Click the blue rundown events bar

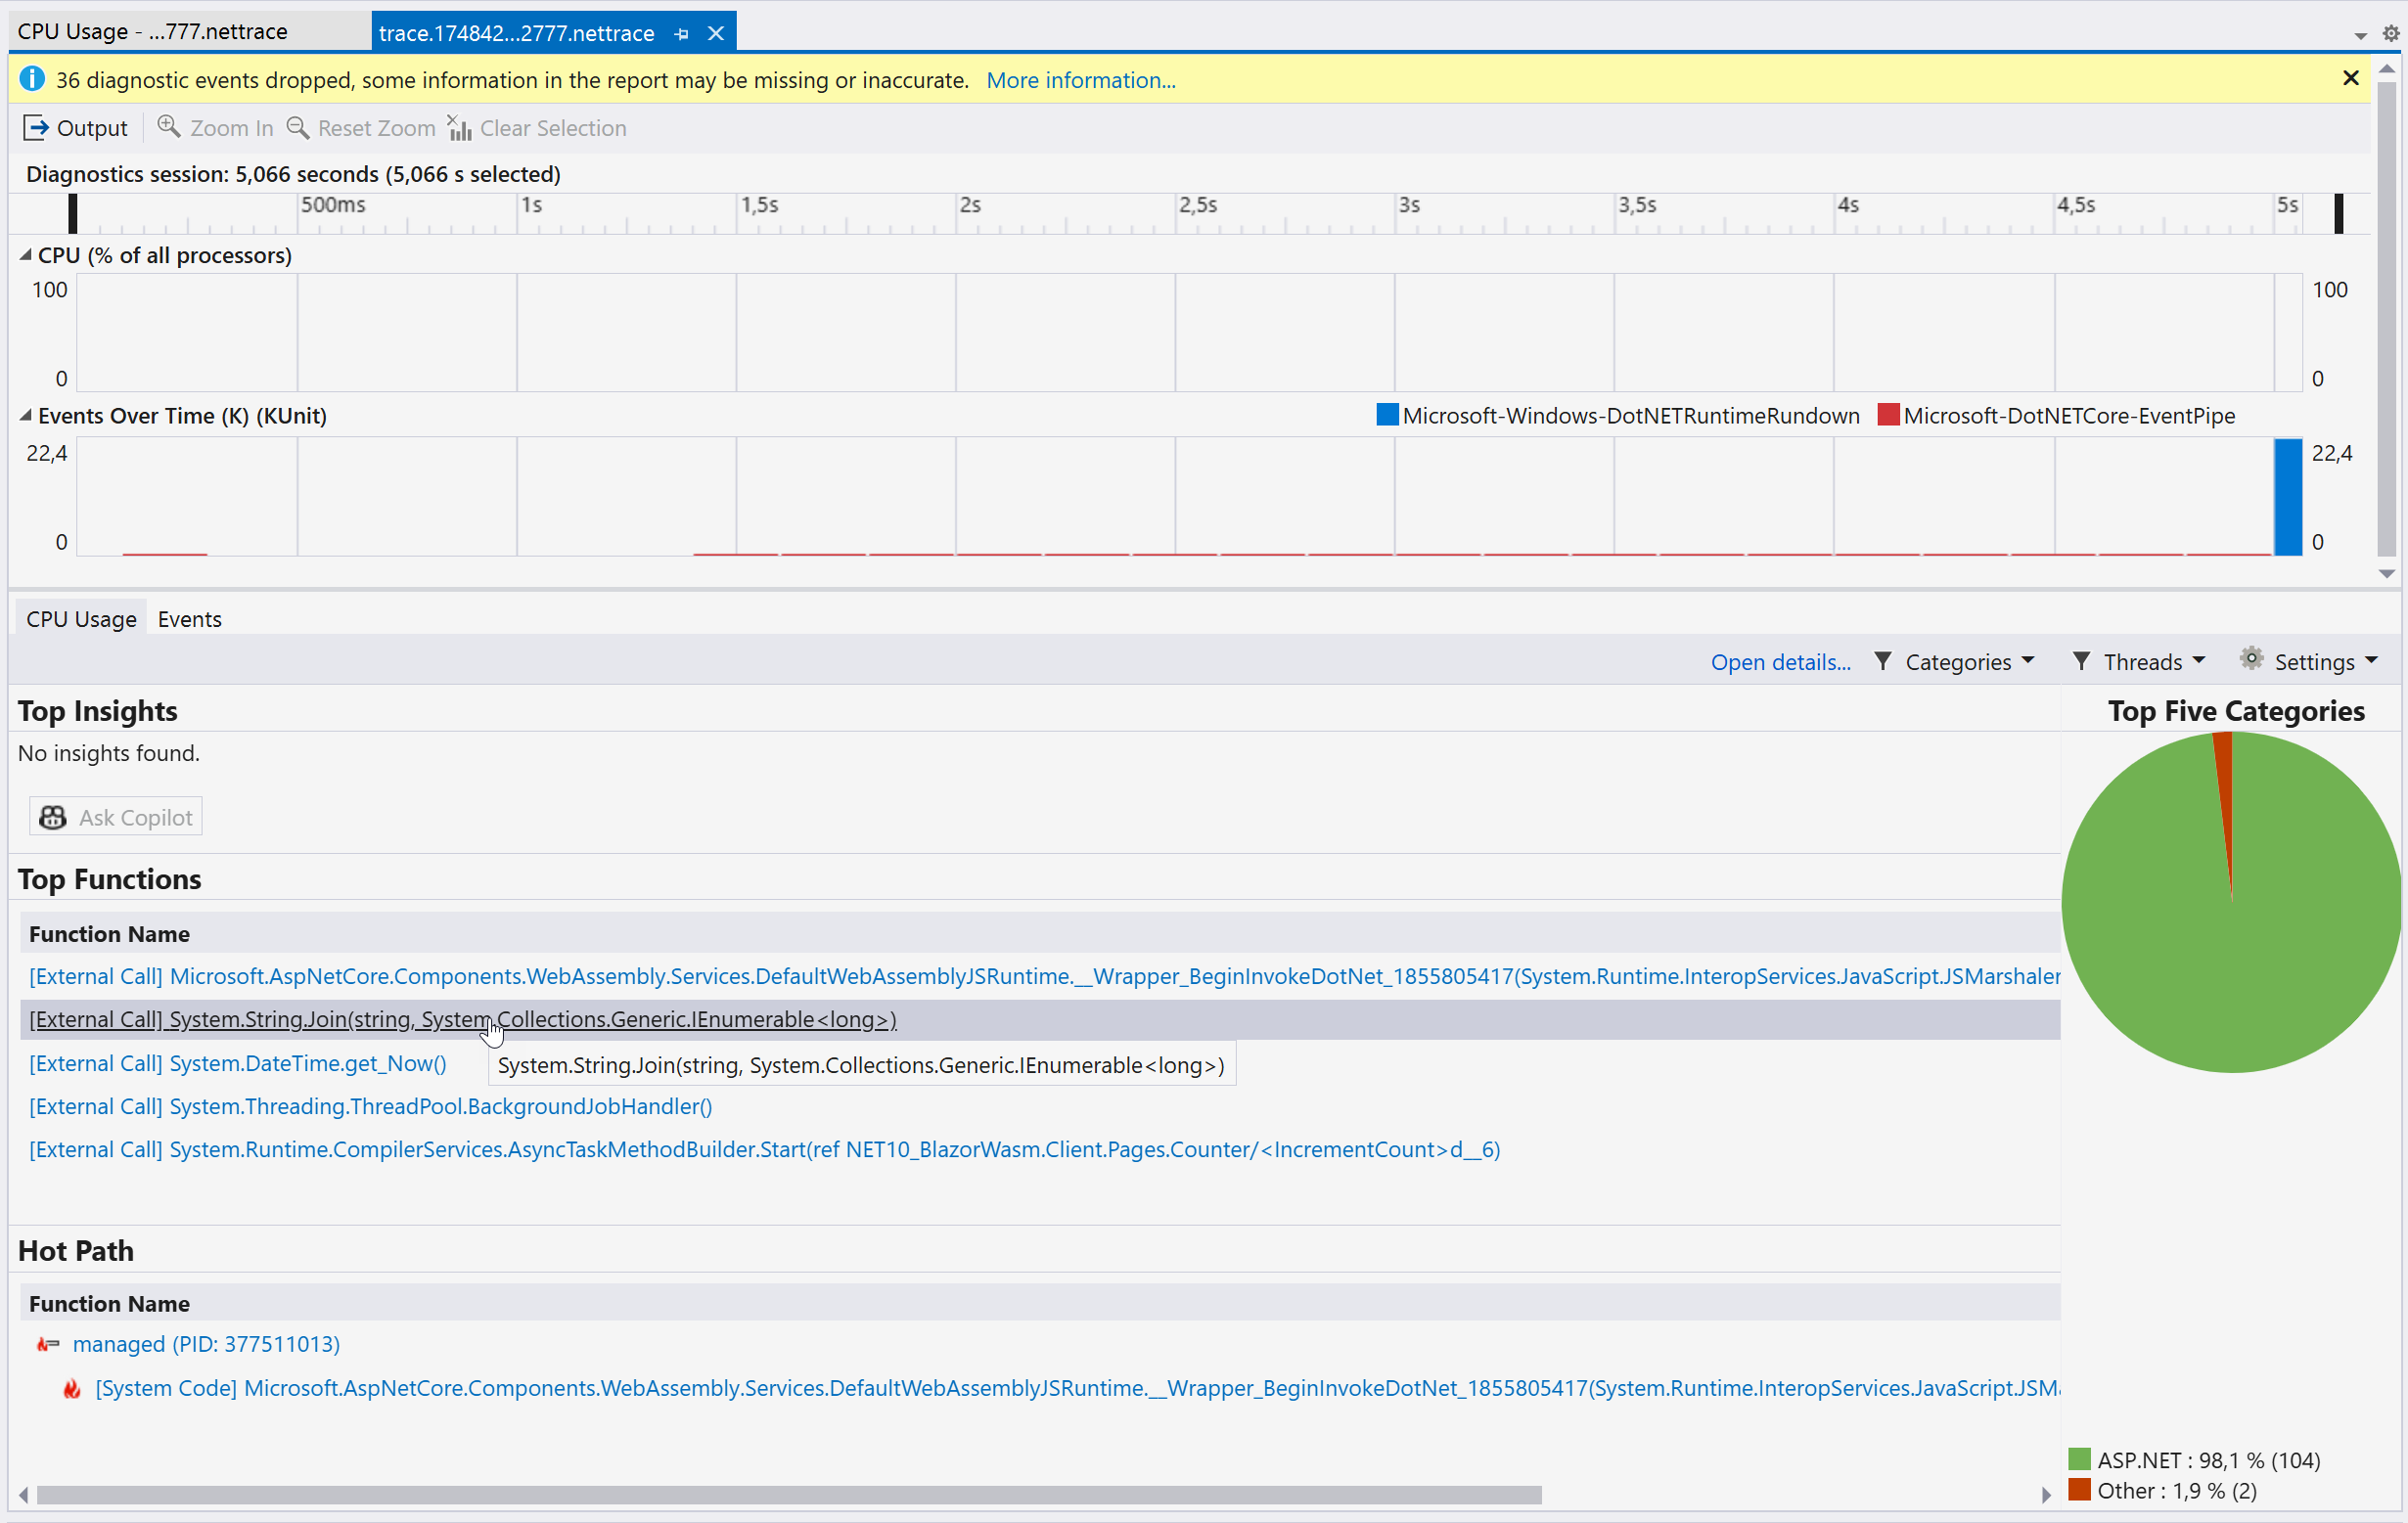[2288, 496]
